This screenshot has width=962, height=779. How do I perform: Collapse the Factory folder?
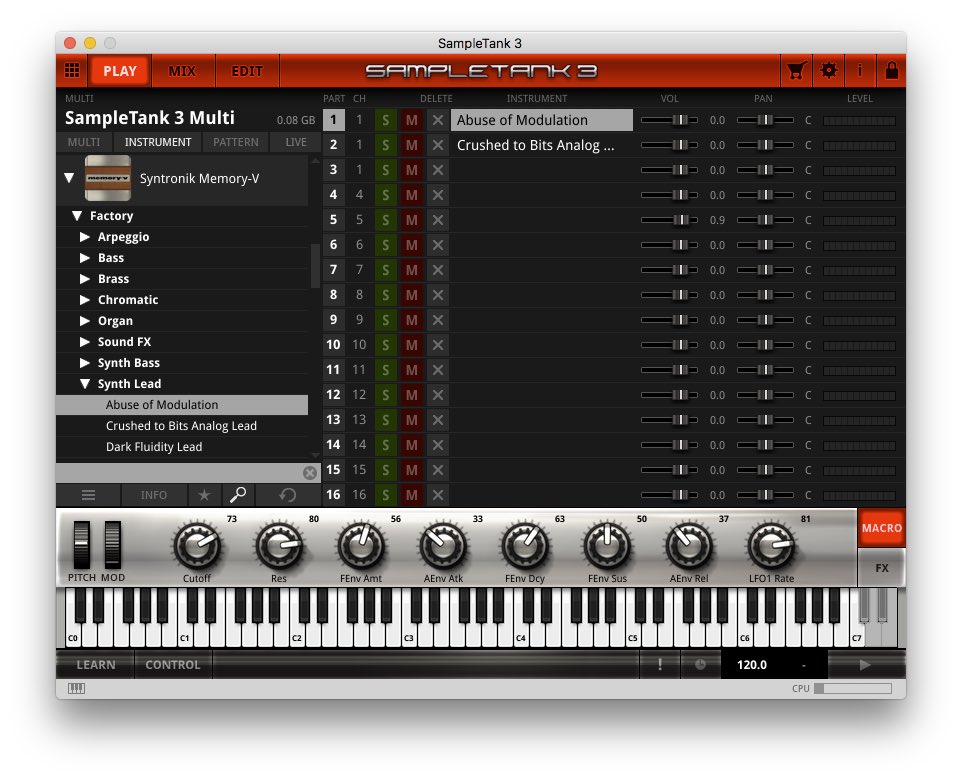click(77, 216)
